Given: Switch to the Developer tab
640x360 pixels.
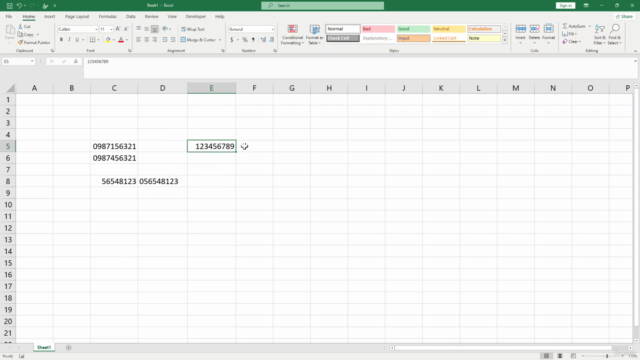Looking at the screenshot, I should pos(196,16).
